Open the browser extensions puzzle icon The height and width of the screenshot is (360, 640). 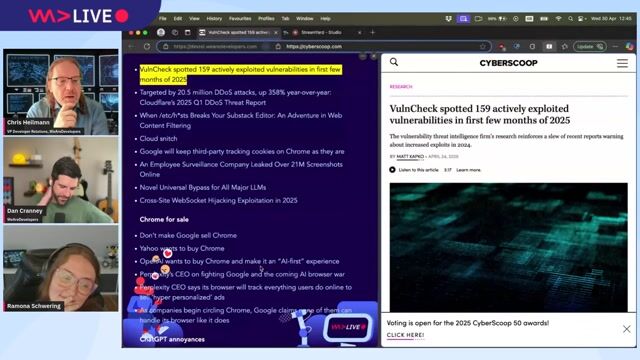tap(532, 47)
